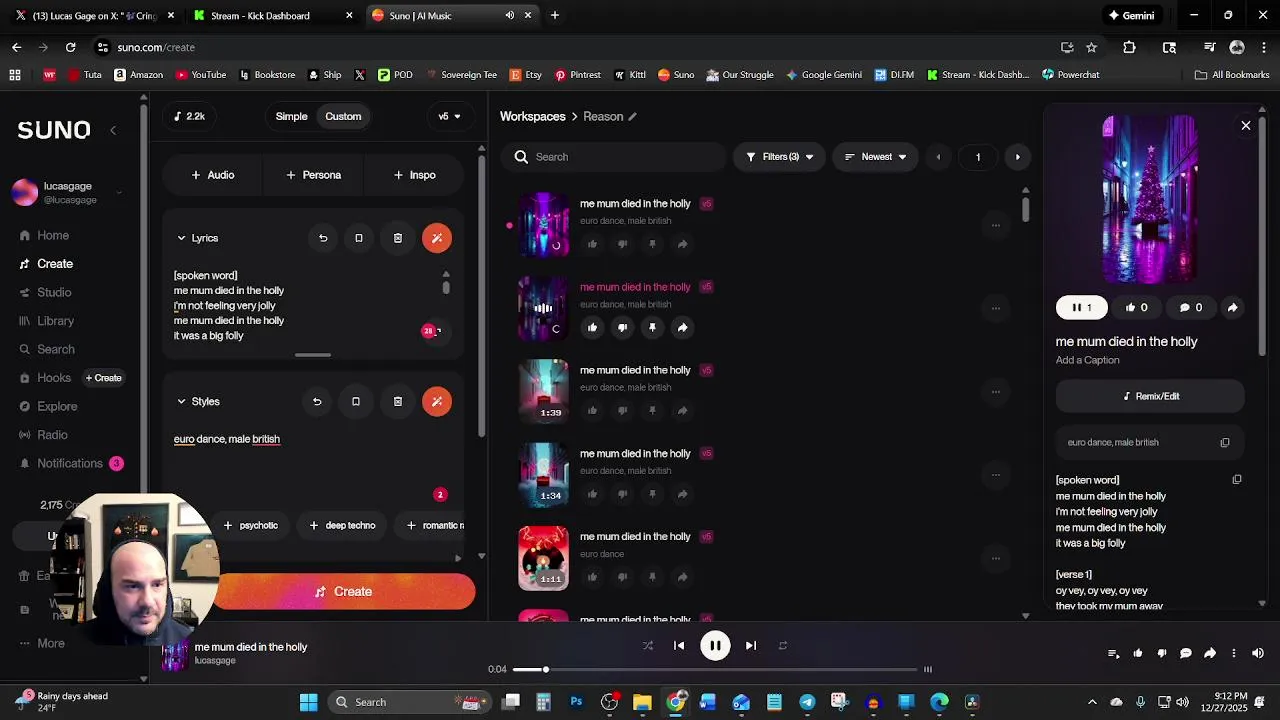Toggle shuffle in the player bar
The image size is (1280, 720).
[x=647, y=646]
